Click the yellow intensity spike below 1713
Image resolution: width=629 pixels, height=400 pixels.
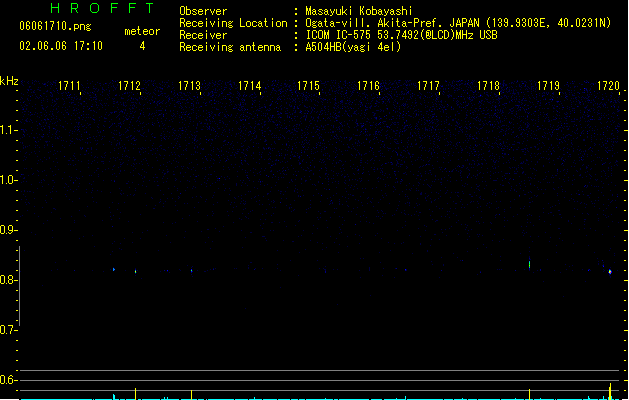click(x=192, y=394)
